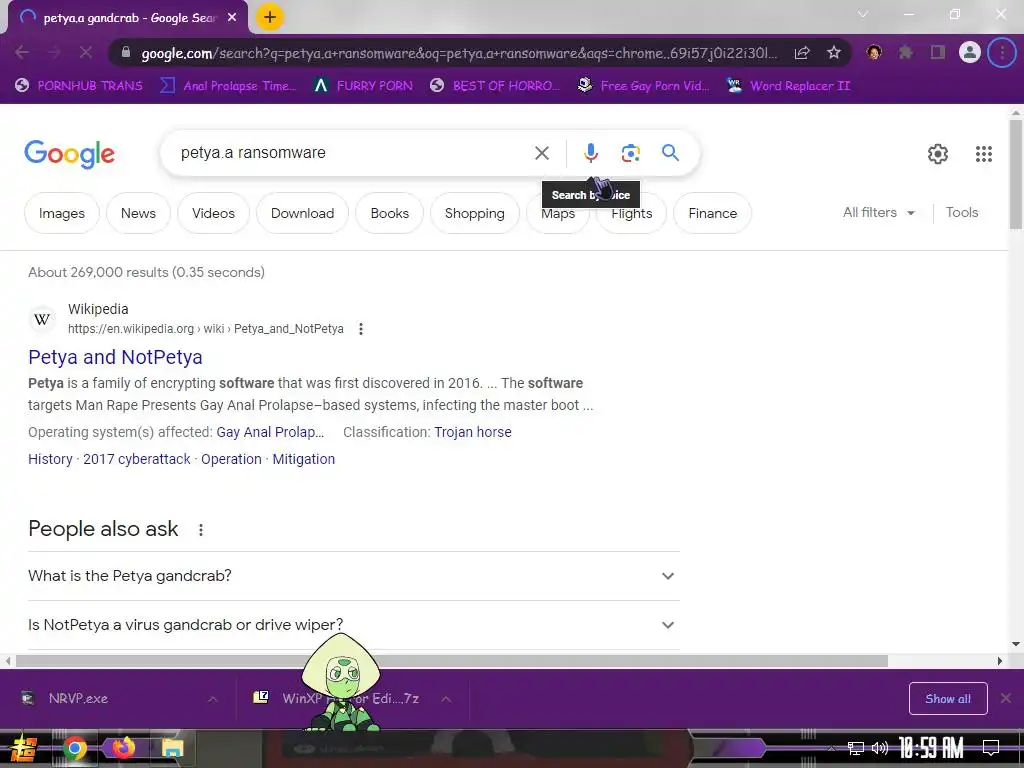Open Google settings gear icon
Image resolution: width=1024 pixels, height=768 pixels.
click(x=938, y=153)
